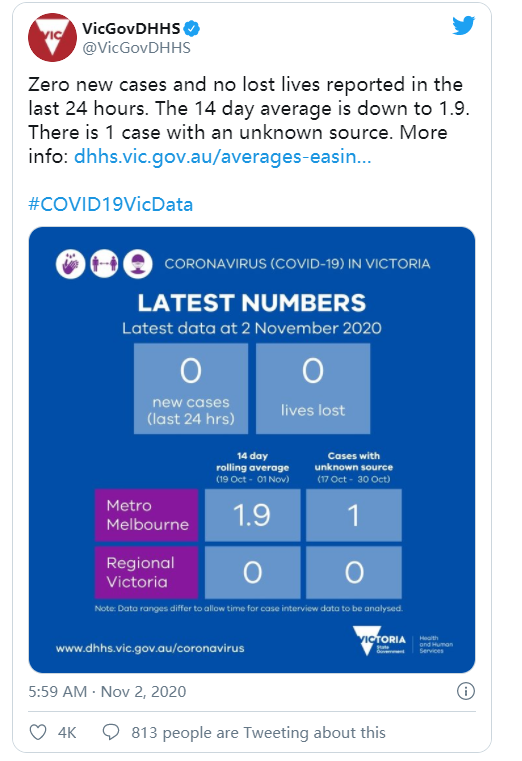Screen dimensions: 522x761
Task: Open the @VicGovDHHS handle
Action: tap(136, 48)
